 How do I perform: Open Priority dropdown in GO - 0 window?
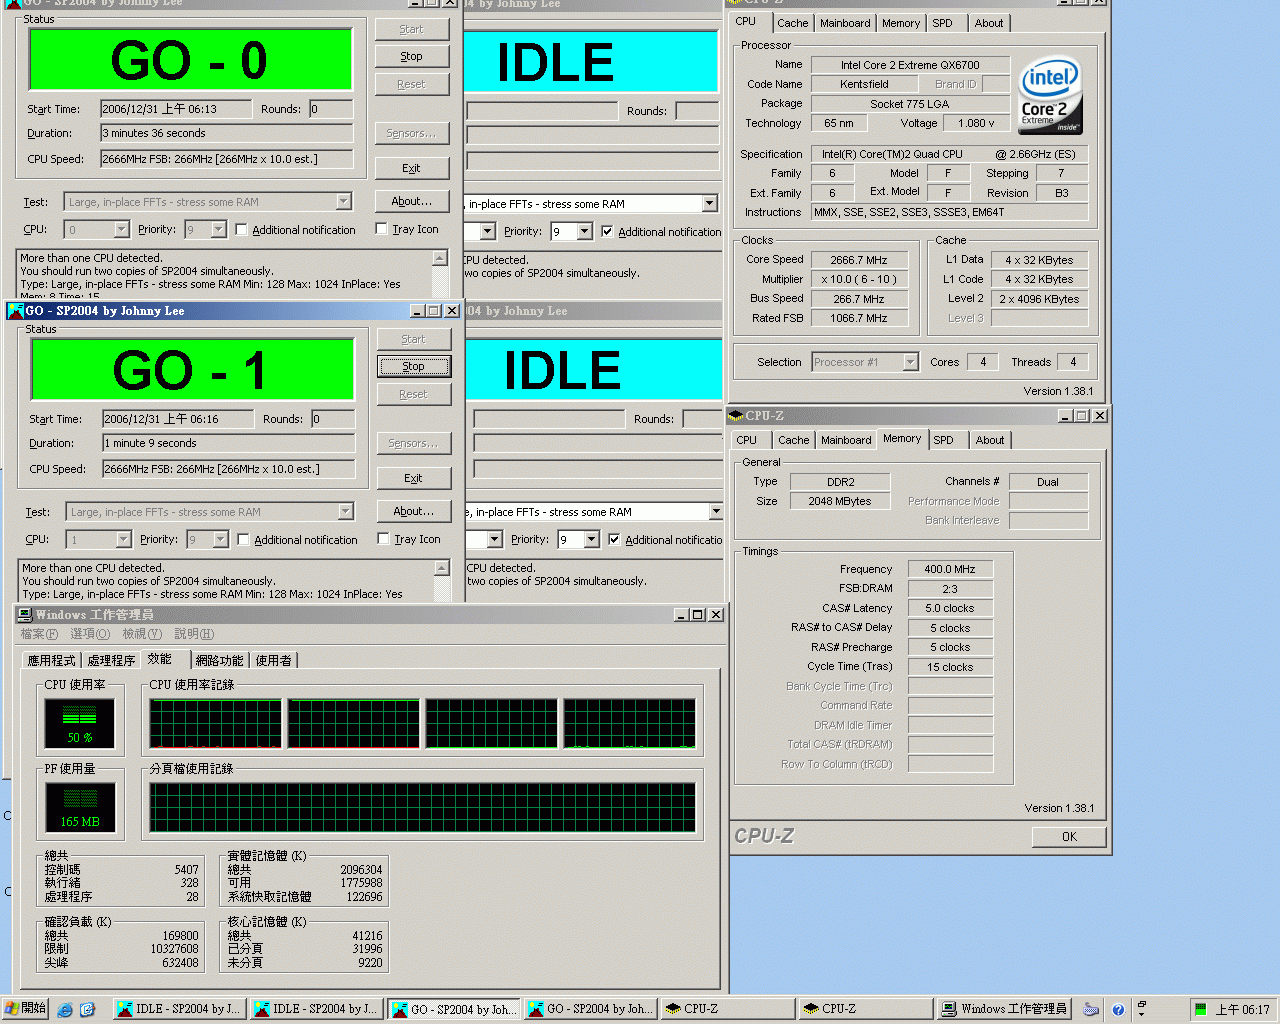pyautogui.click(x=218, y=230)
